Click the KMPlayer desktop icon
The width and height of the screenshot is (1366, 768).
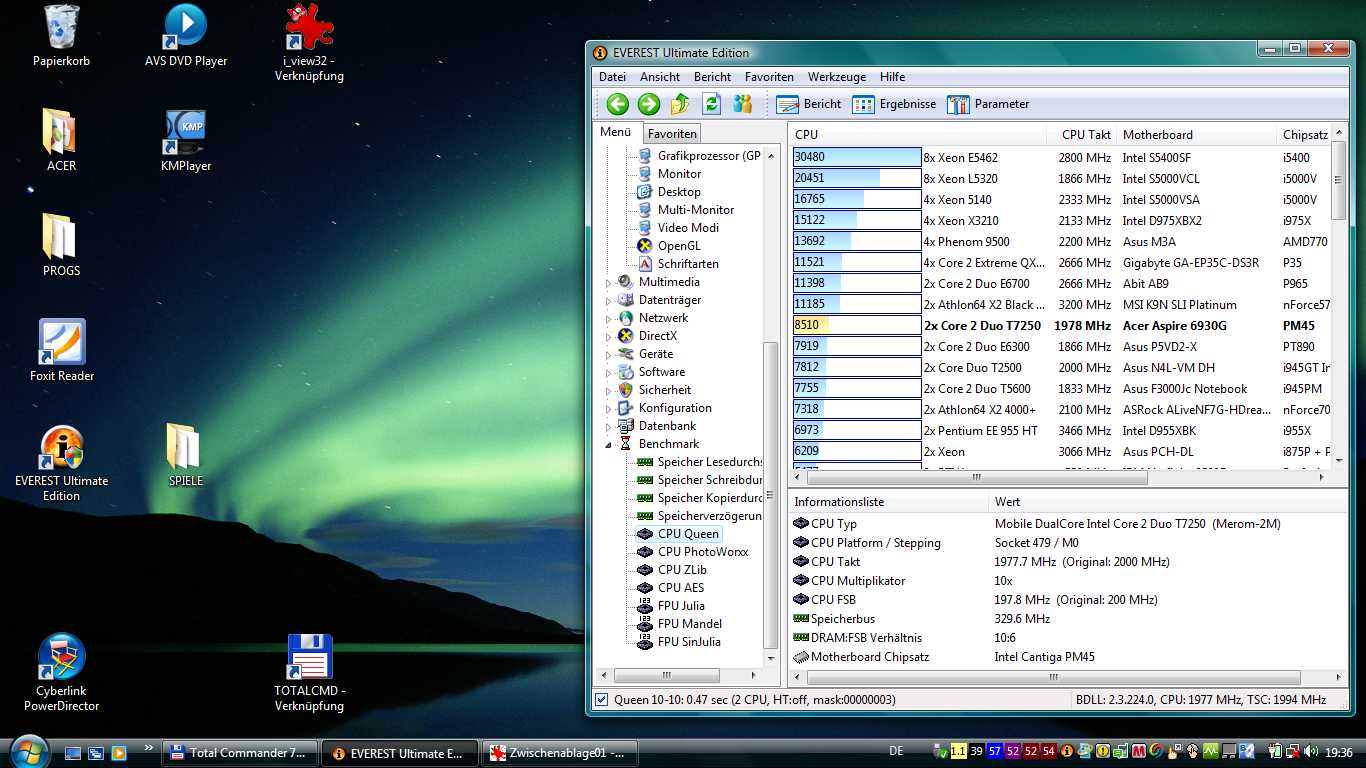[186, 140]
